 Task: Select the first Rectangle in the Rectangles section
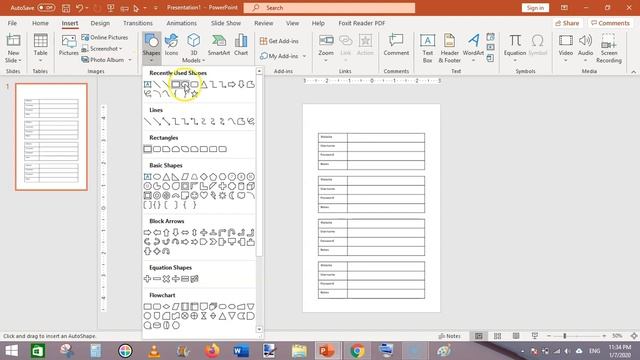pyautogui.click(x=148, y=149)
